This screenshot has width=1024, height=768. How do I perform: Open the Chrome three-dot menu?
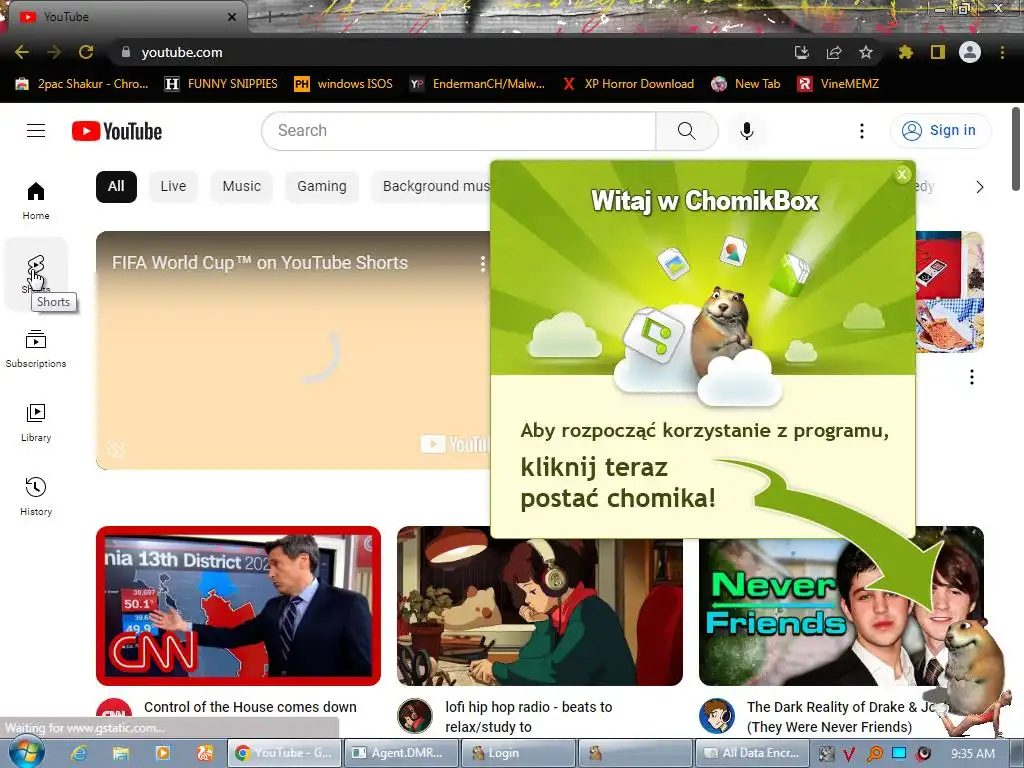pyautogui.click(x=1002, y=52)
